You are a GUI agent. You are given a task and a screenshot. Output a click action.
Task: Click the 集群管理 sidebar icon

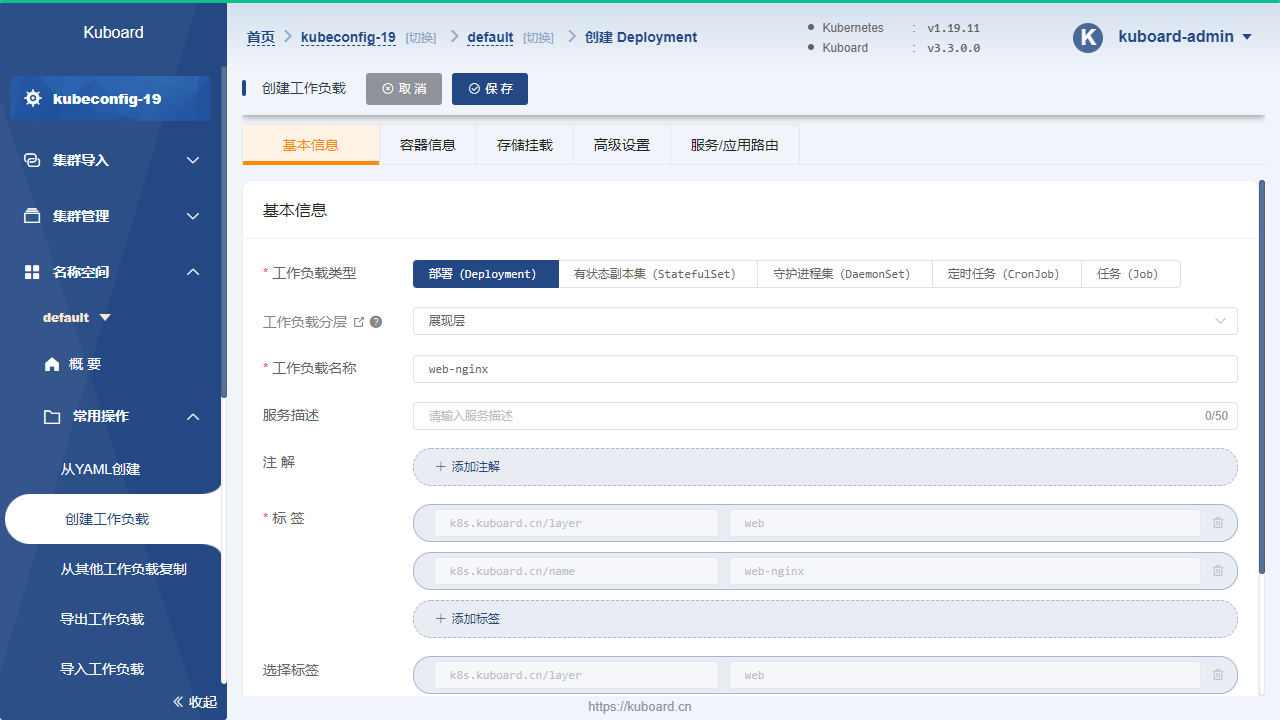pyautogui.click(x=32, y=216)
